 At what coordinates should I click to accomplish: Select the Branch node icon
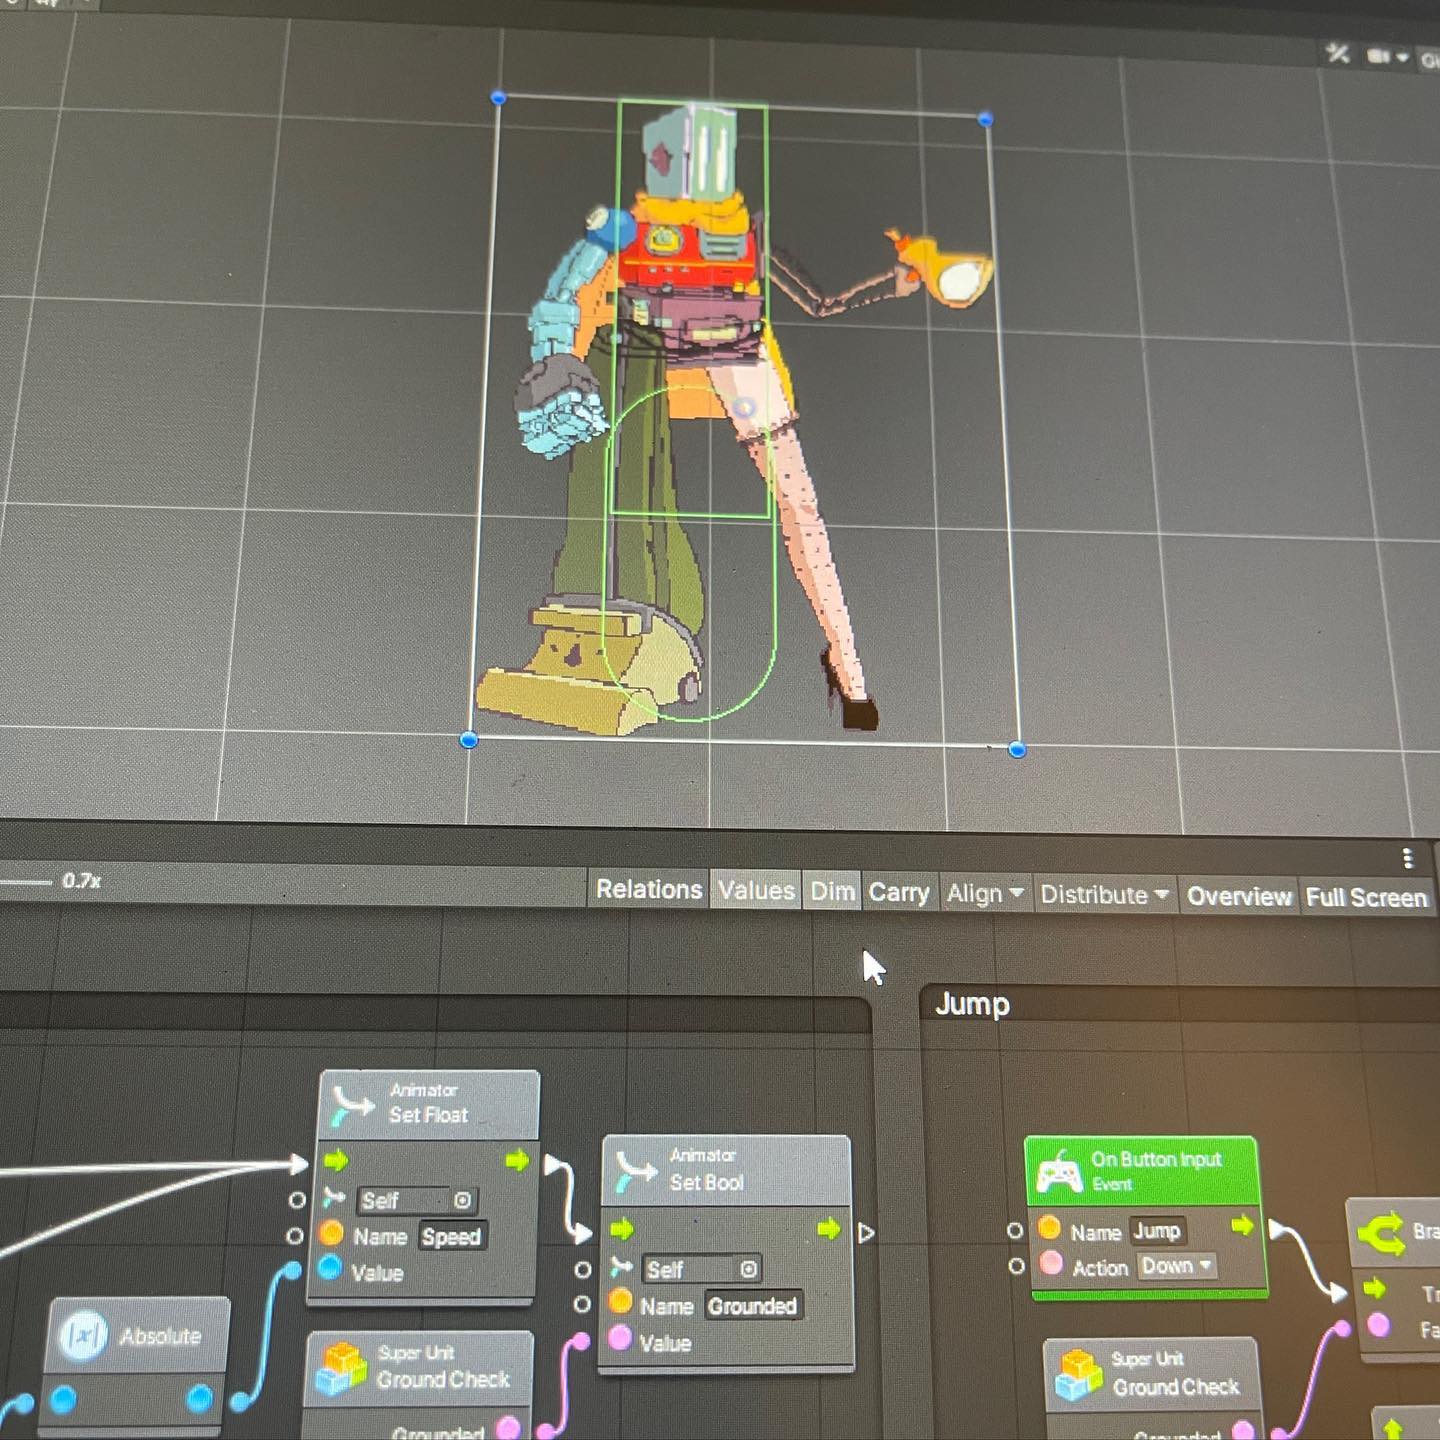1382,1233
